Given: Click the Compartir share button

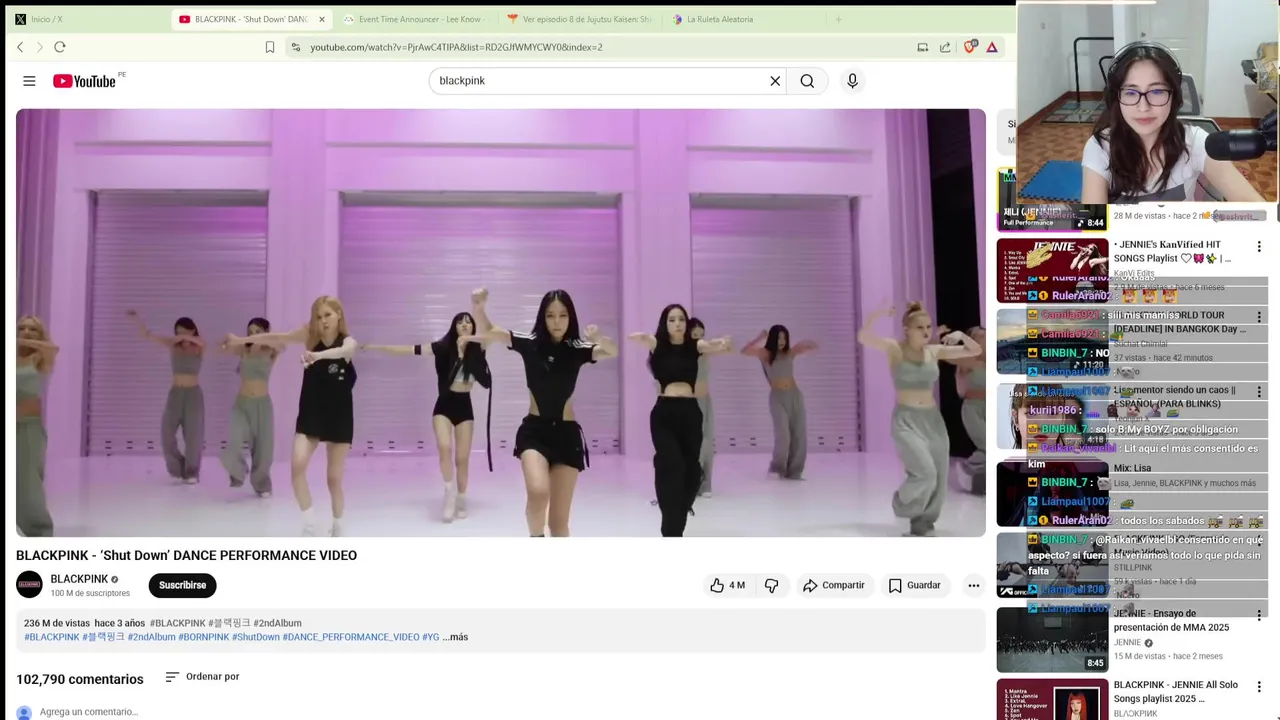Looking at the screenshot, I should click(833, 585).
